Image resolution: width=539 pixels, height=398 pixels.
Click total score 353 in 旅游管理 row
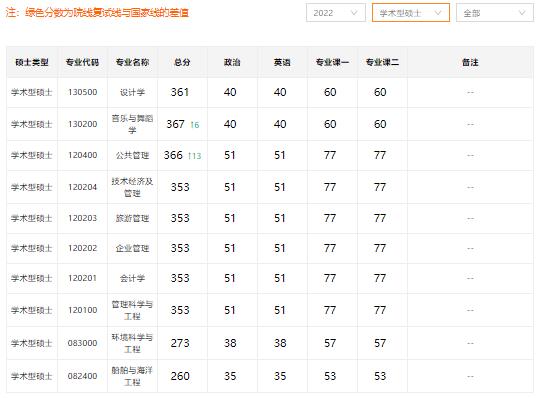(x=180, y=218)
